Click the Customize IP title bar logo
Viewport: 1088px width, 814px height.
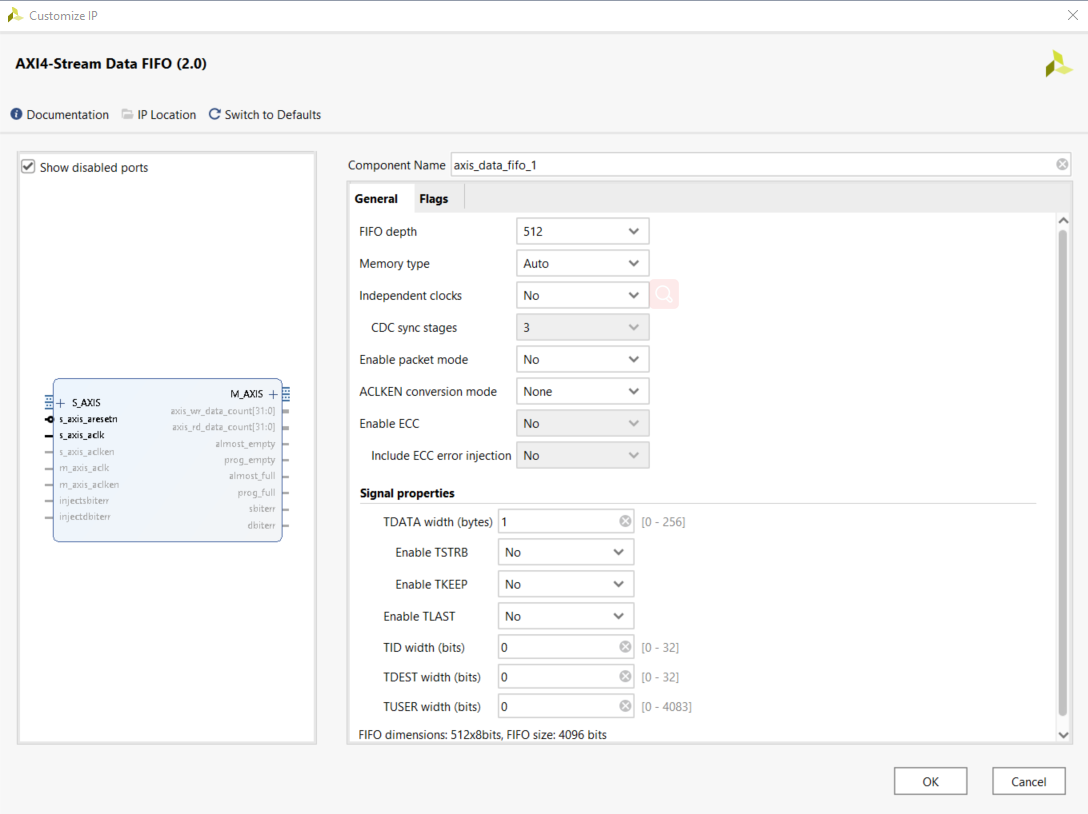13,15
